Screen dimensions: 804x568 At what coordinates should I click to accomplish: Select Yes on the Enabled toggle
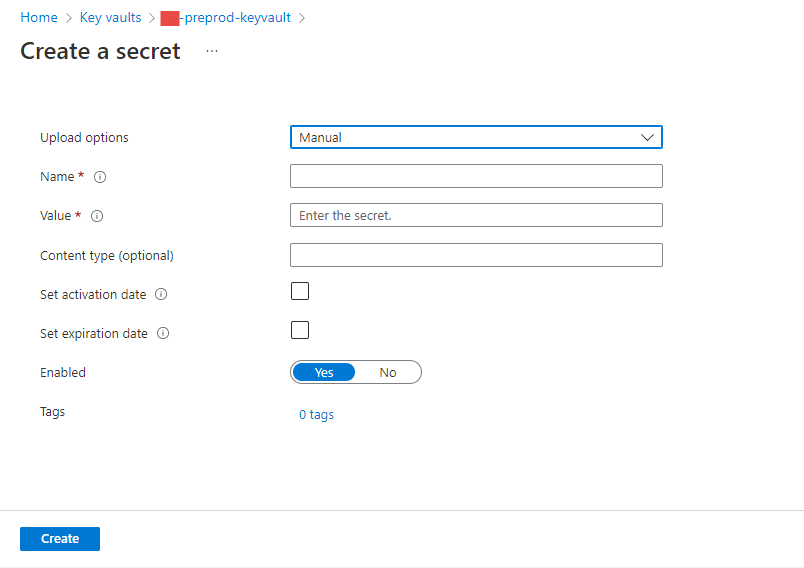[324, 373]
